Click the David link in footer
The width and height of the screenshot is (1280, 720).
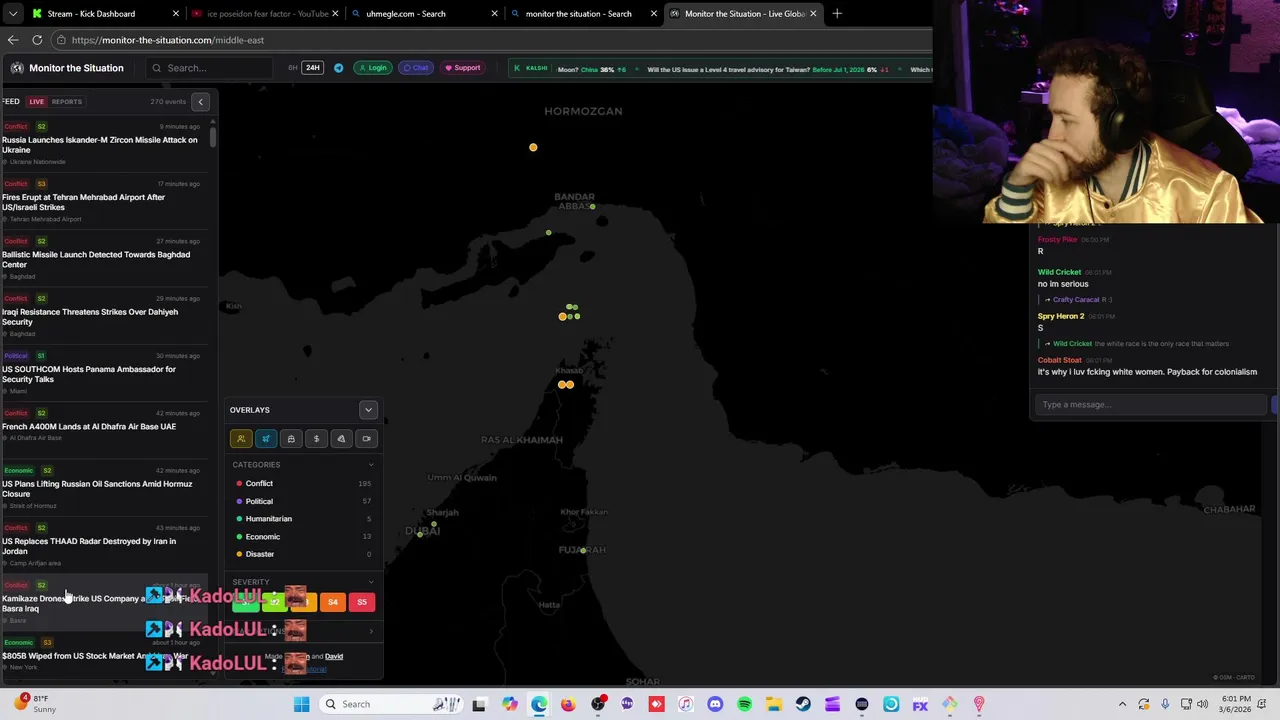pos(334,657)
